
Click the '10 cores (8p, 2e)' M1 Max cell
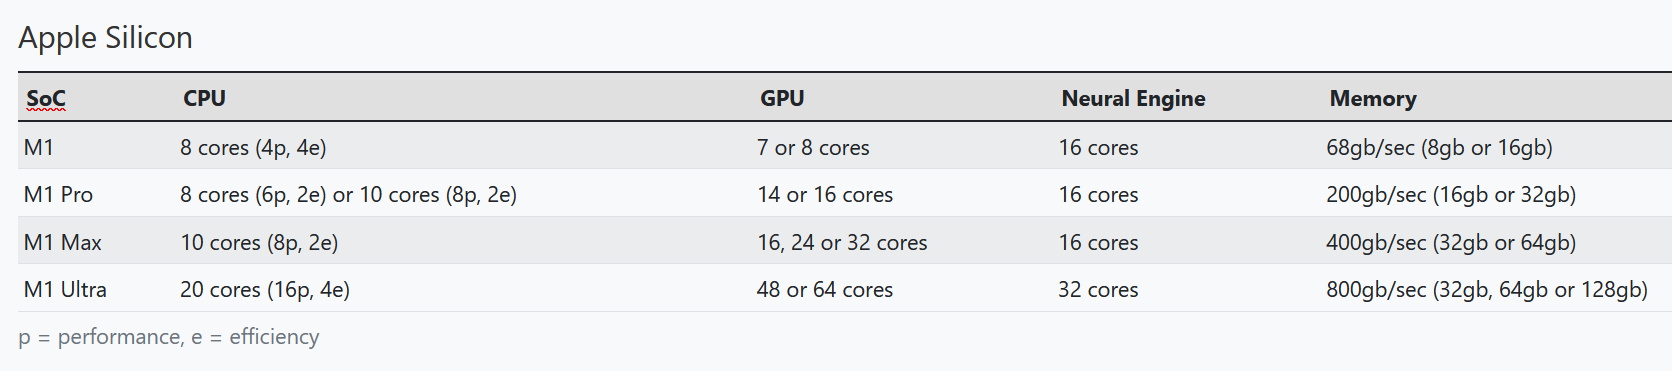[x=259, y=243]
